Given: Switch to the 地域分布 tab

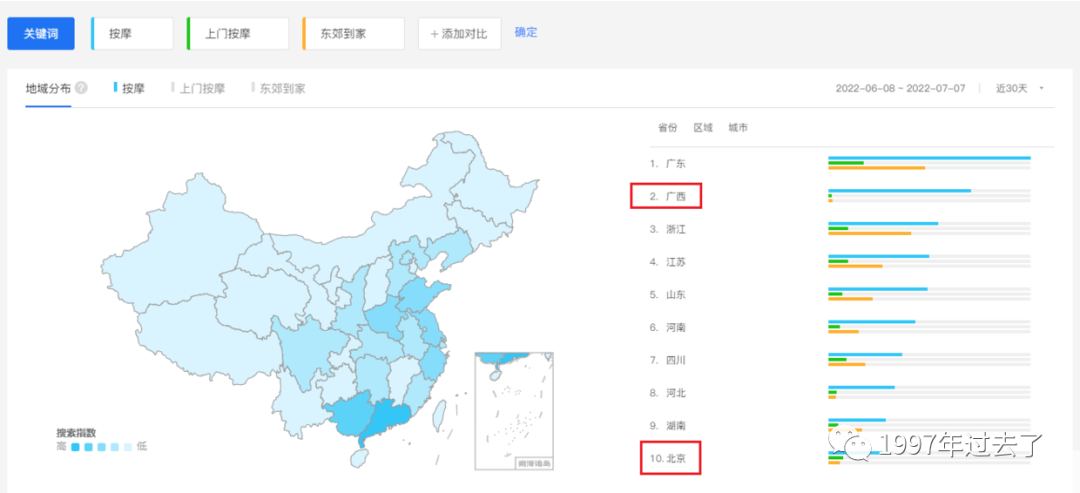Looking at the screenshot, I should [x=48, y=88].
